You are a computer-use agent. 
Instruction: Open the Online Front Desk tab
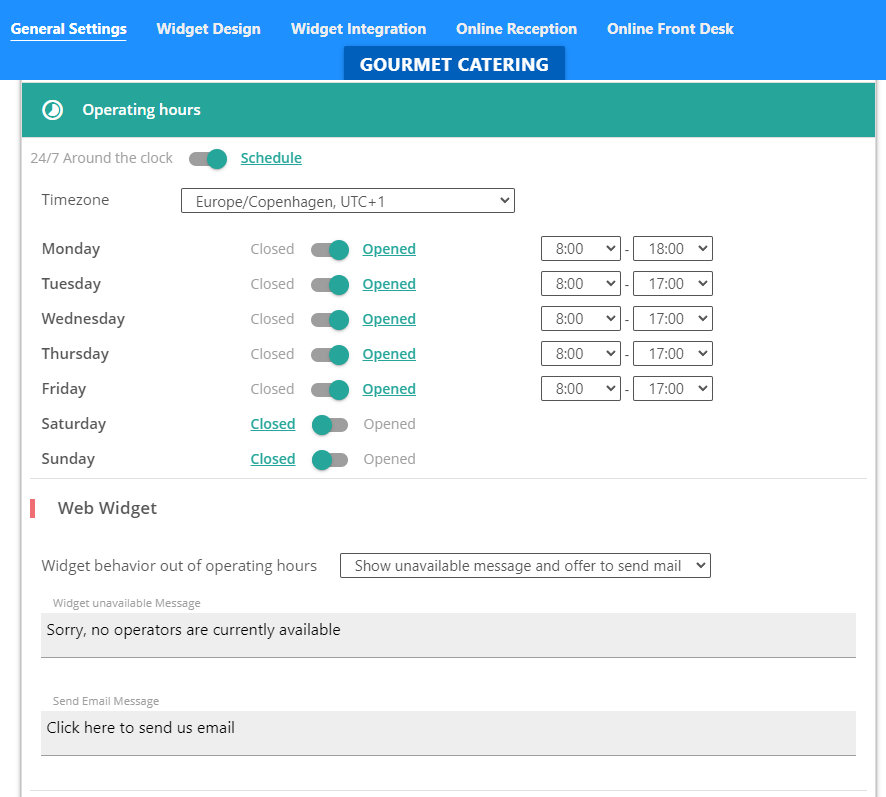pos(670,29)
